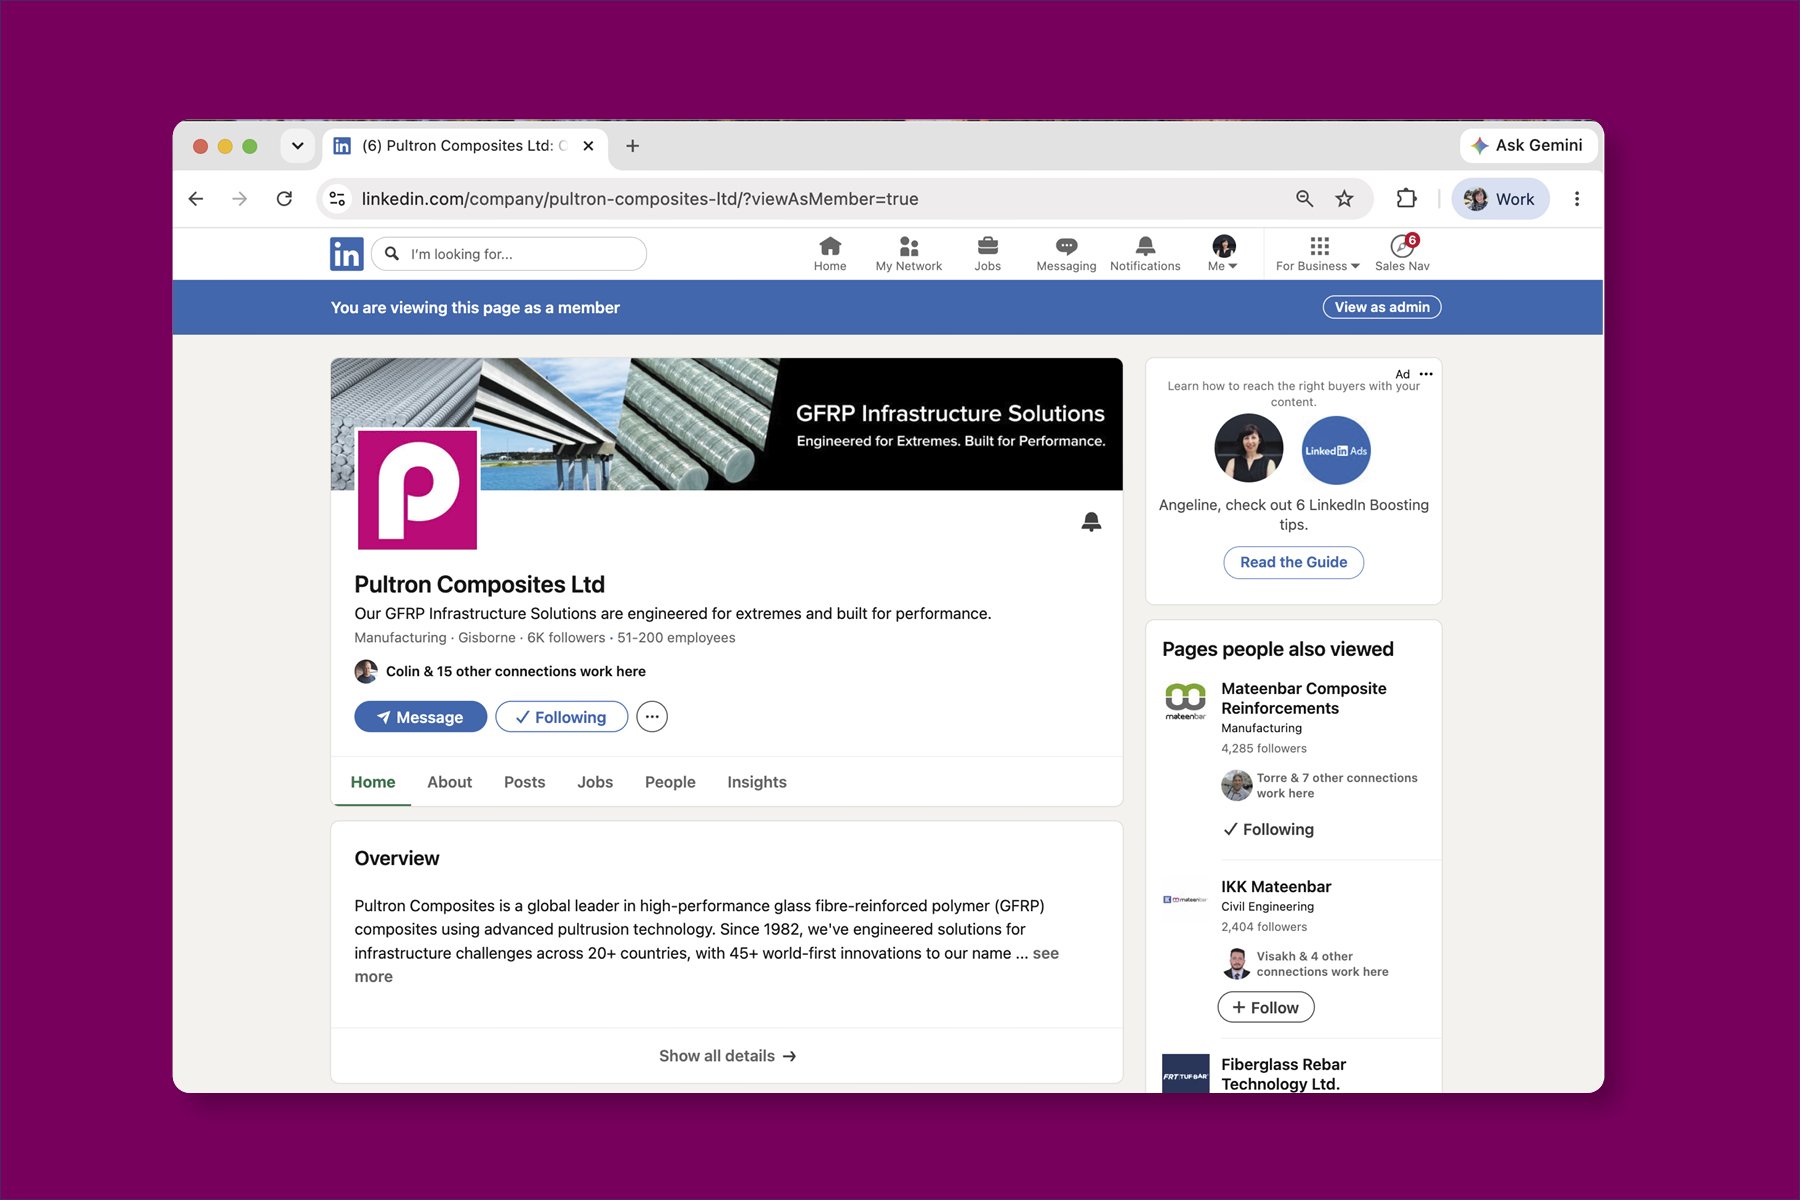Screen dimensions: 1800x1200
Task: Click the IKK Mateenbar logo thumbnail
Action: pyautogui.click(x=1185, y=900)
